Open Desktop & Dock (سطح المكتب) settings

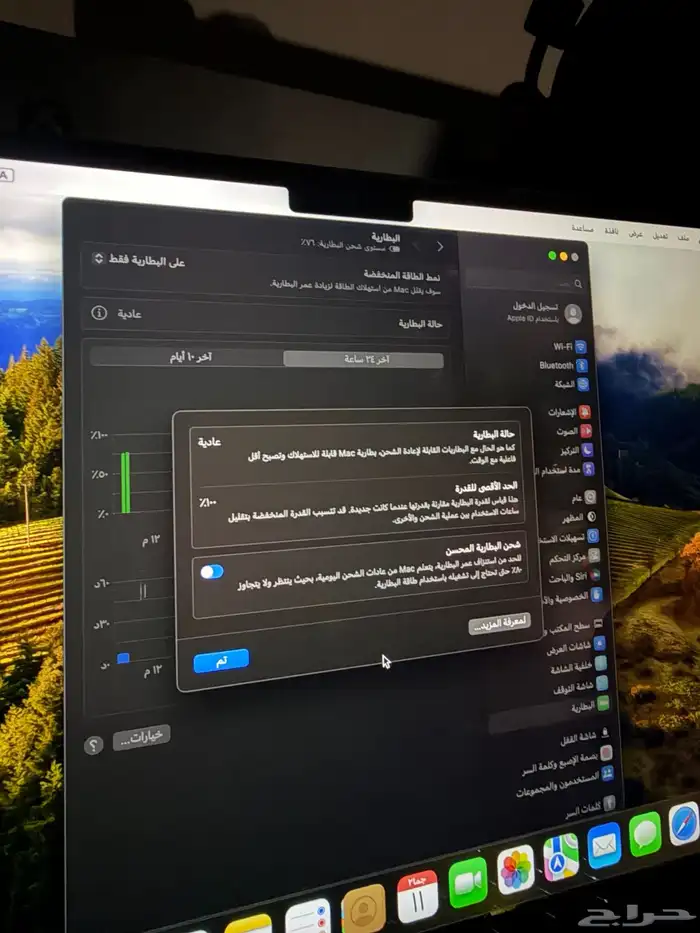574,626
